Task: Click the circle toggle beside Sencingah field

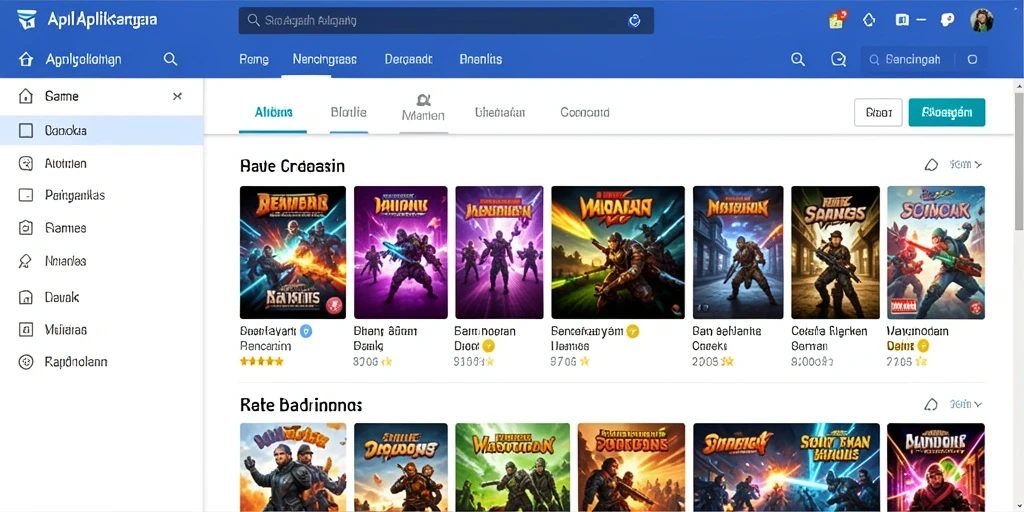Action: [x=972, y=59]
